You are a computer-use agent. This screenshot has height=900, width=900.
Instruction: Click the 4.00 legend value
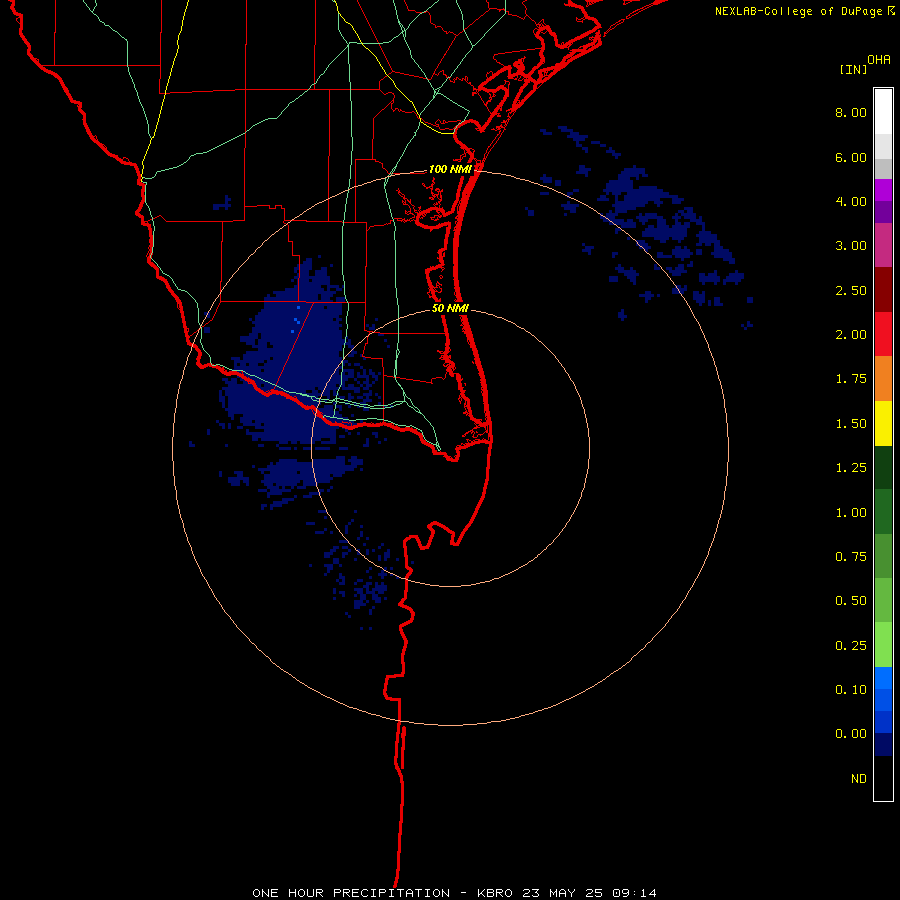click(x=851, y=201)
